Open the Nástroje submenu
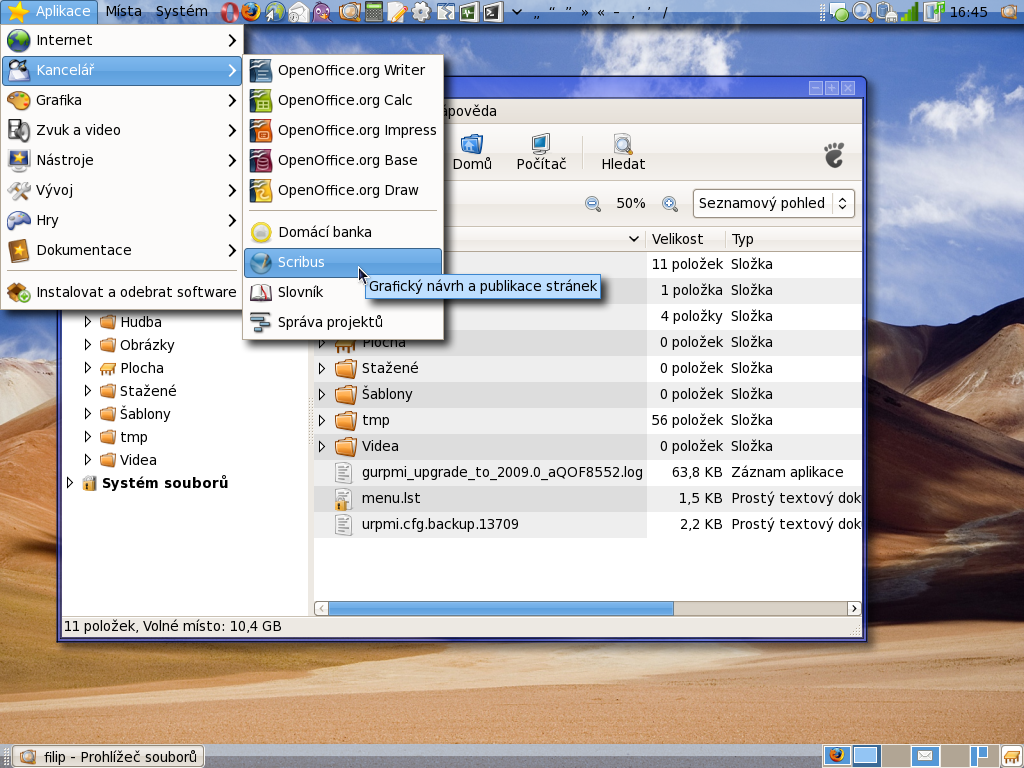 point(122,161)
